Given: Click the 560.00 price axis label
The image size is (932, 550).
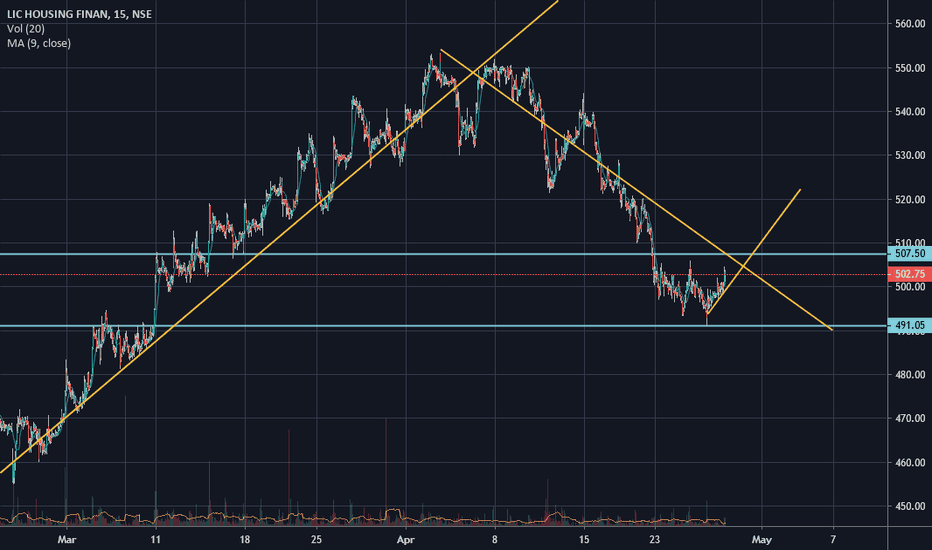Looking at the screenshot, I should point(910,24).
